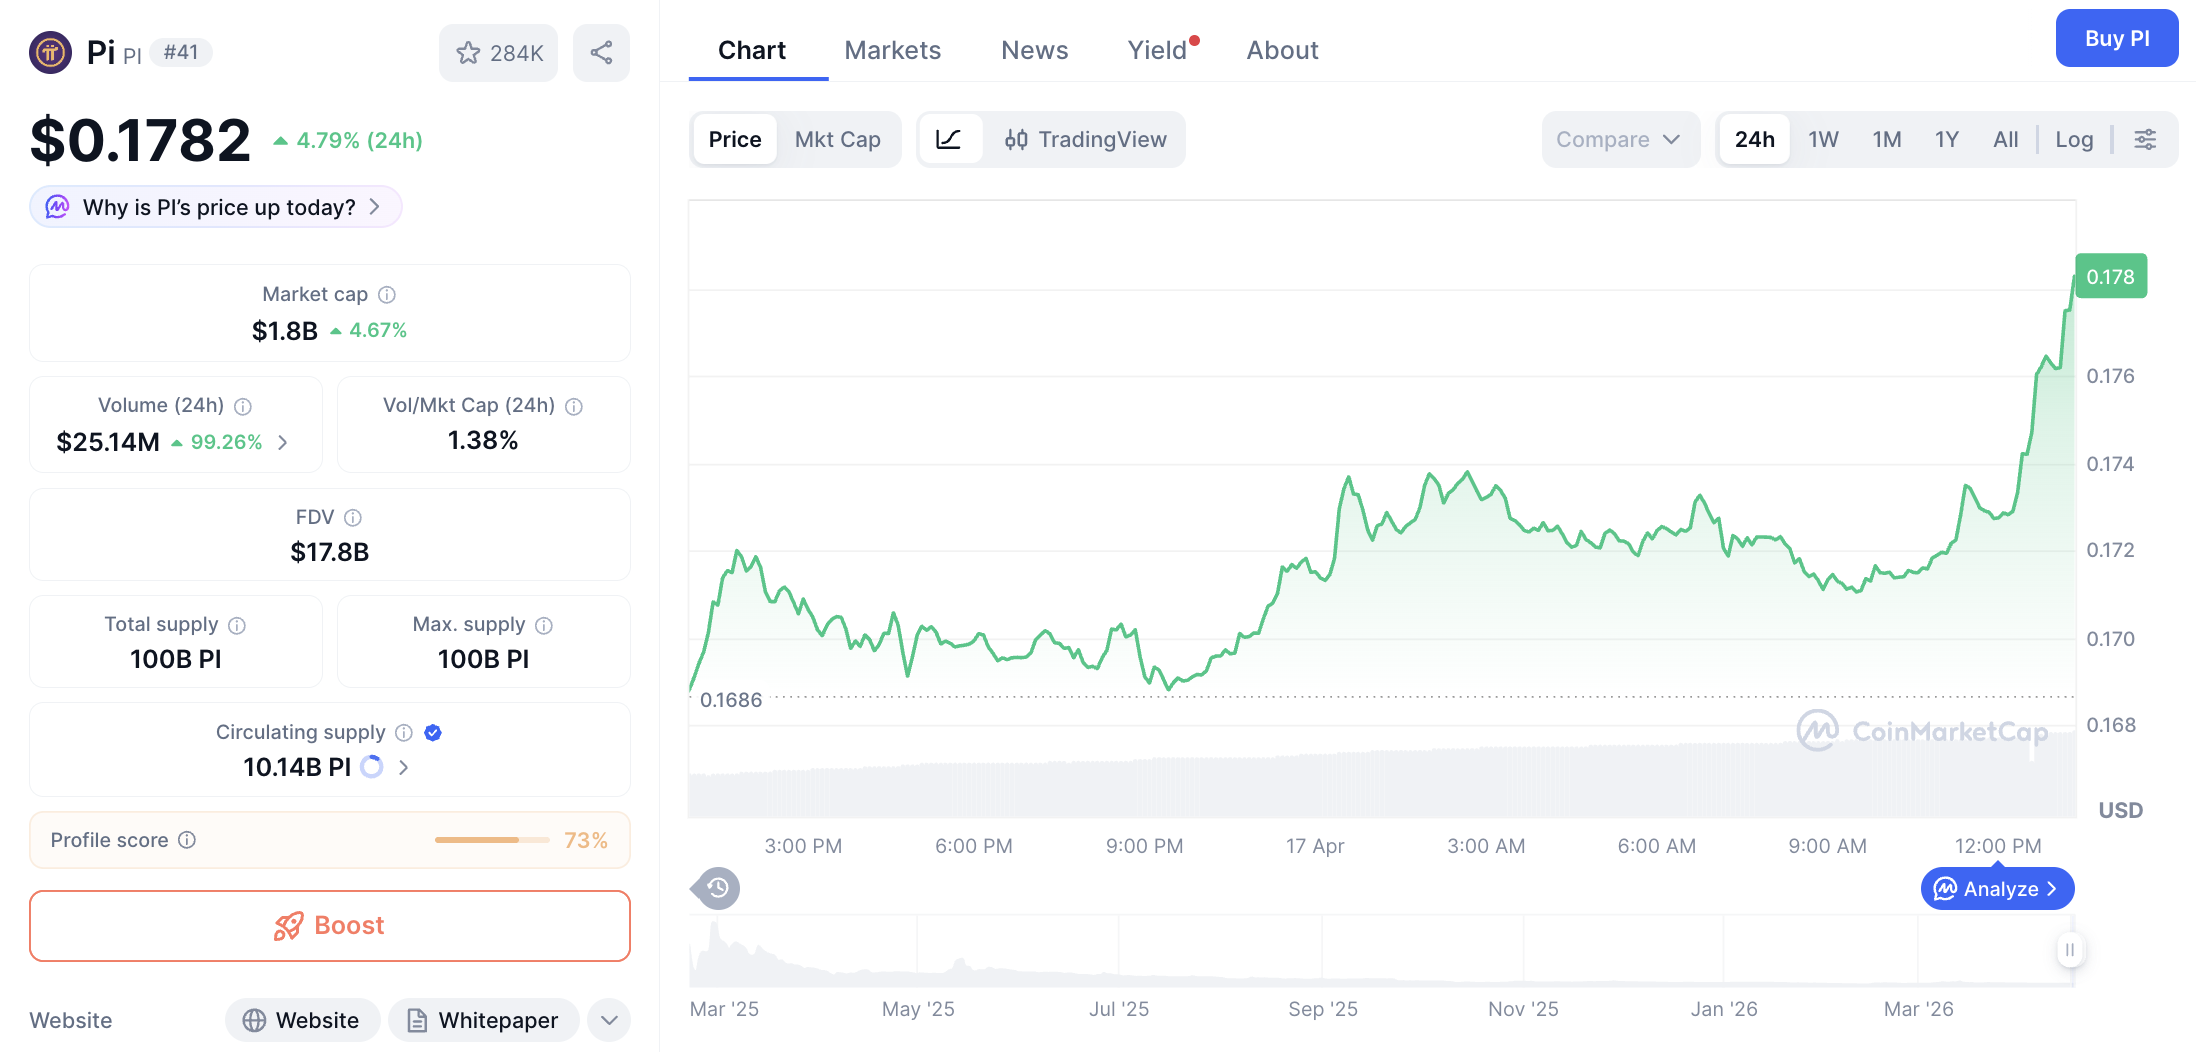Add Pi to watchlist via star icon
The height and width of the screenshot is (1052, 2196).
click(469, 52)
